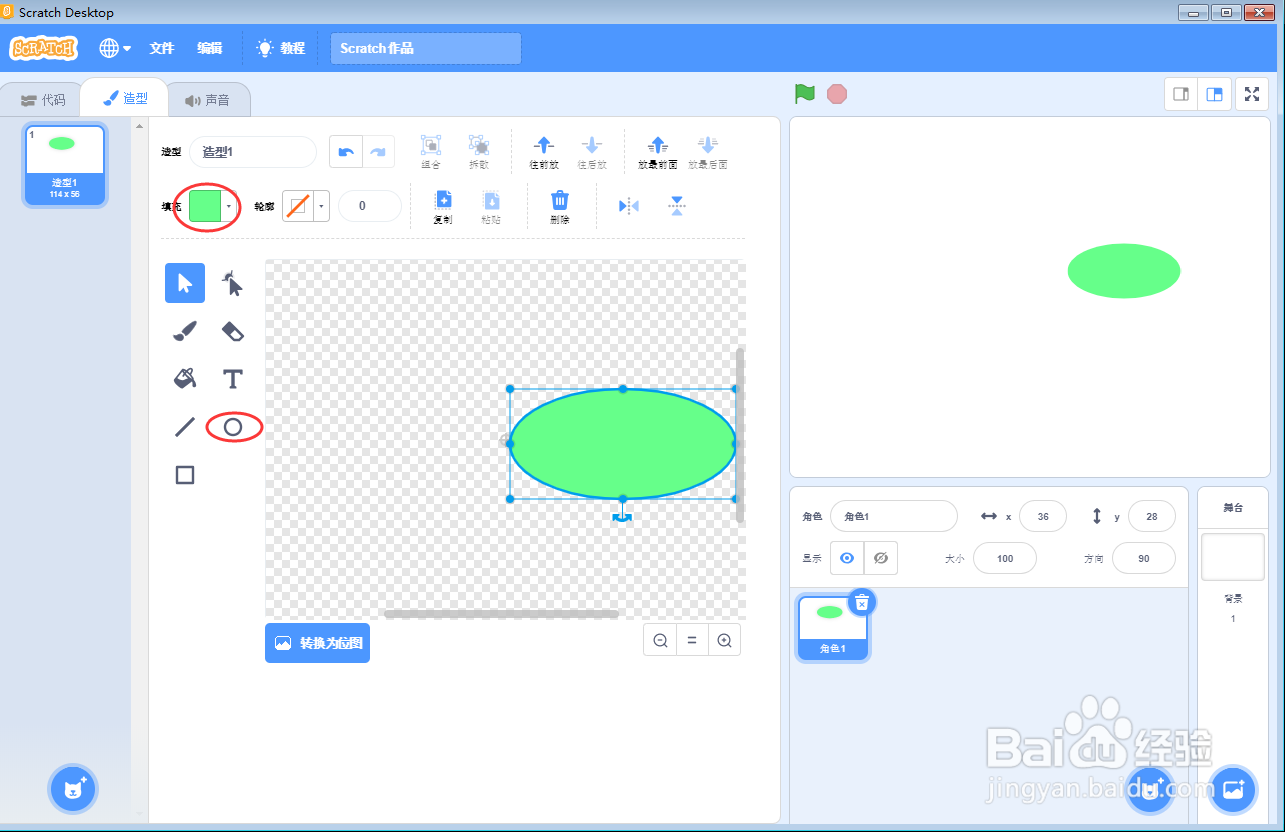Image resolution: width=1285 pixels, height=832 pixels.
Task: Switch to large stage layout
Action: (x=1214, y=94)
